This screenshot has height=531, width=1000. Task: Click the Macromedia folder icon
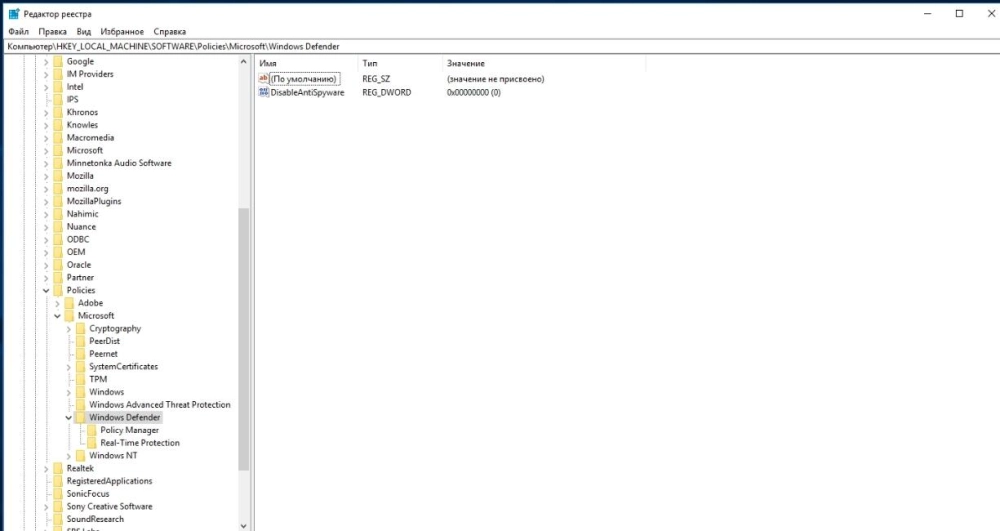pyautogui.click(x=58, y=138)
